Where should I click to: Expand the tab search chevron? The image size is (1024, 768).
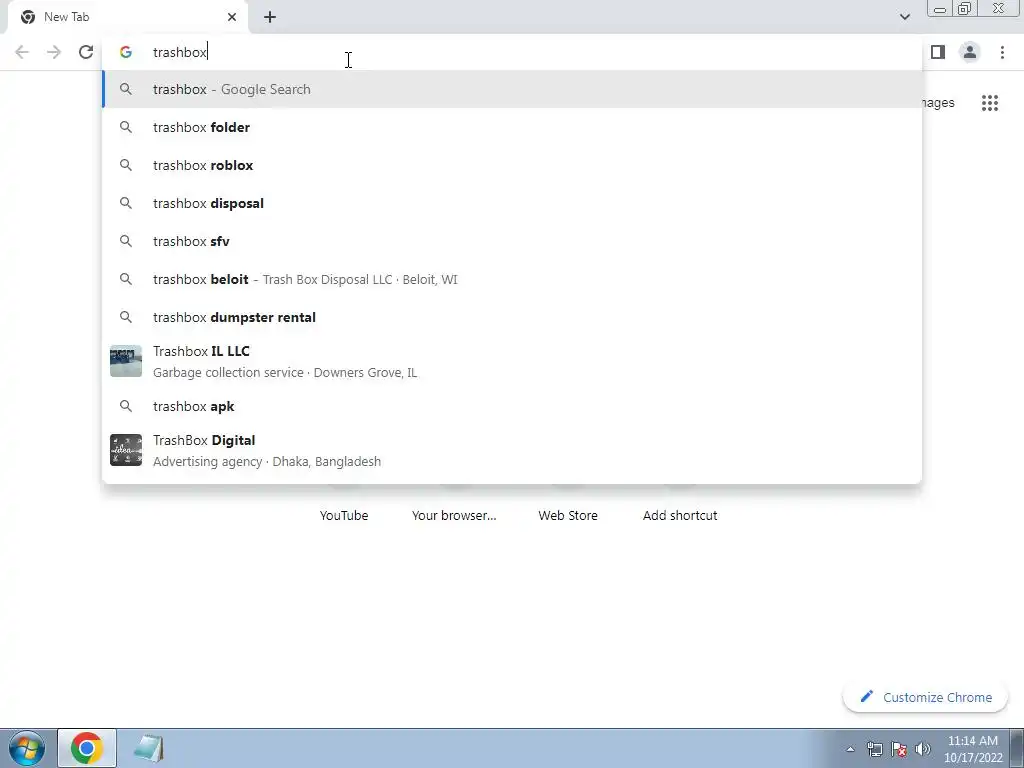pos(904,17)
